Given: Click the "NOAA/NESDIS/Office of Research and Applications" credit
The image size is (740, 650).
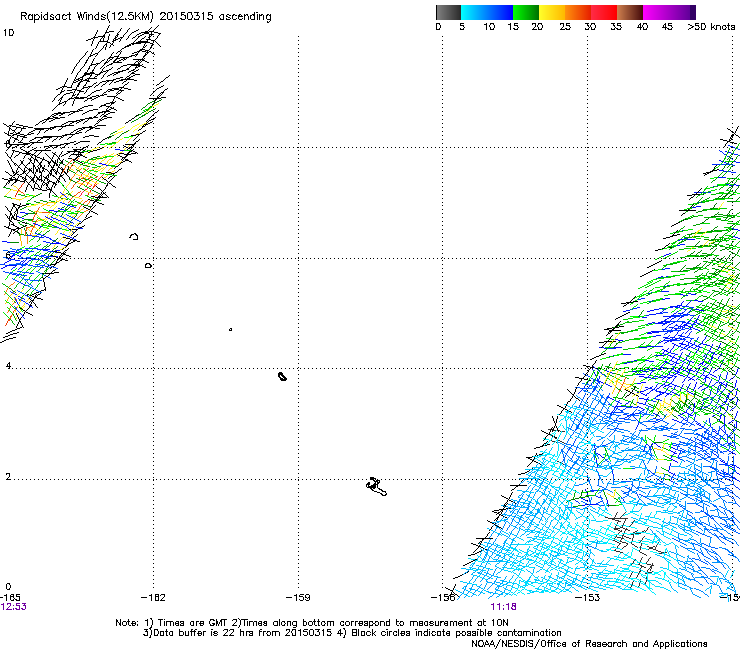Looking at the screenshot, I should pyautogui.click(x=589, y=644).
